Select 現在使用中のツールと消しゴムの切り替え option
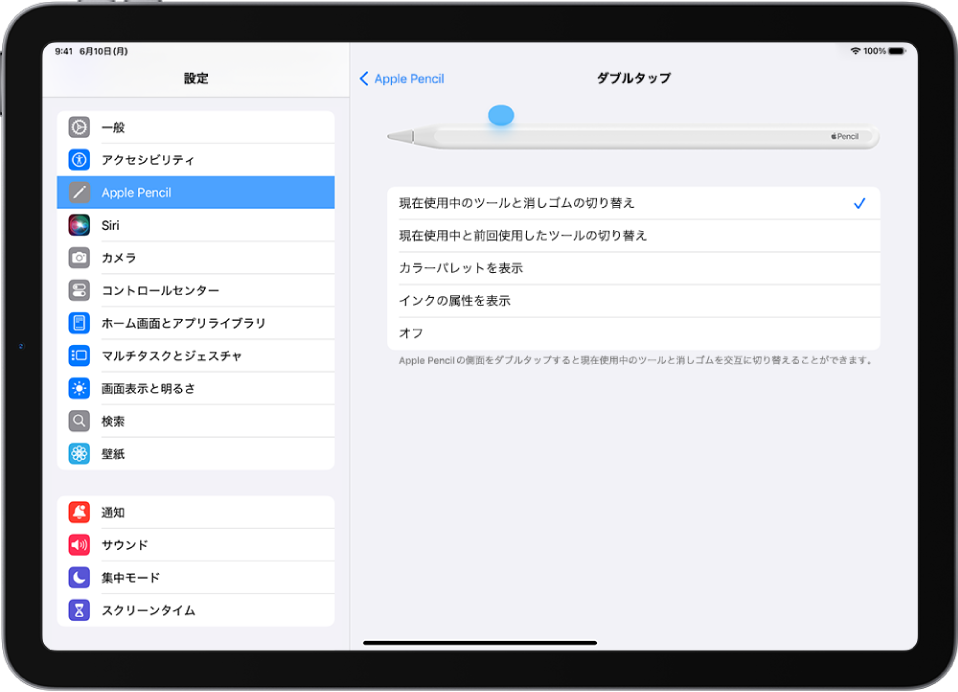958x692 pixels. (634, 203)
